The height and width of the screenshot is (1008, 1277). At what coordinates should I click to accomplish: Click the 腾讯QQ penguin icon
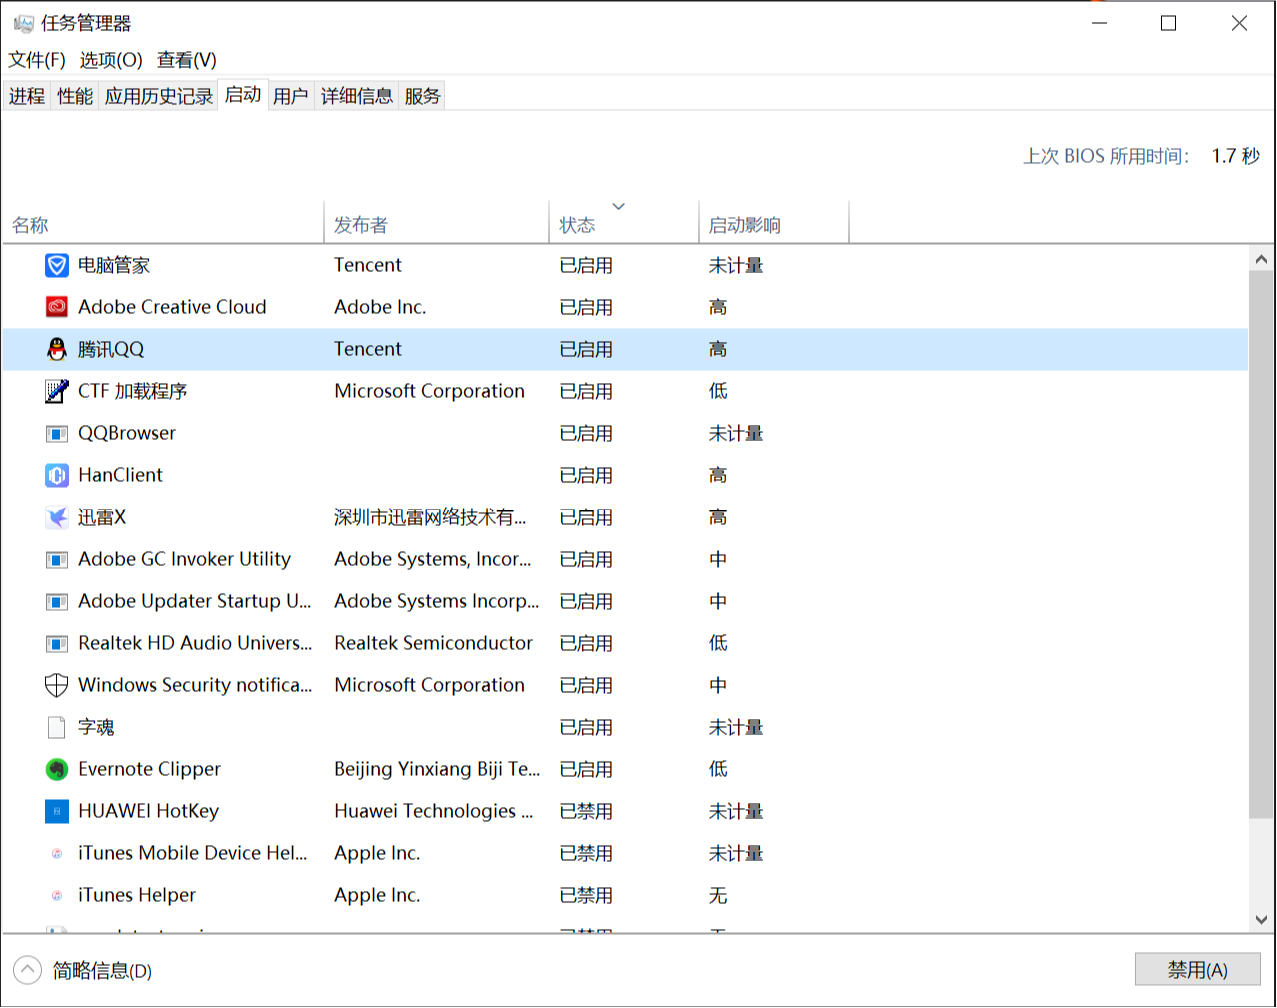point(57,349)
